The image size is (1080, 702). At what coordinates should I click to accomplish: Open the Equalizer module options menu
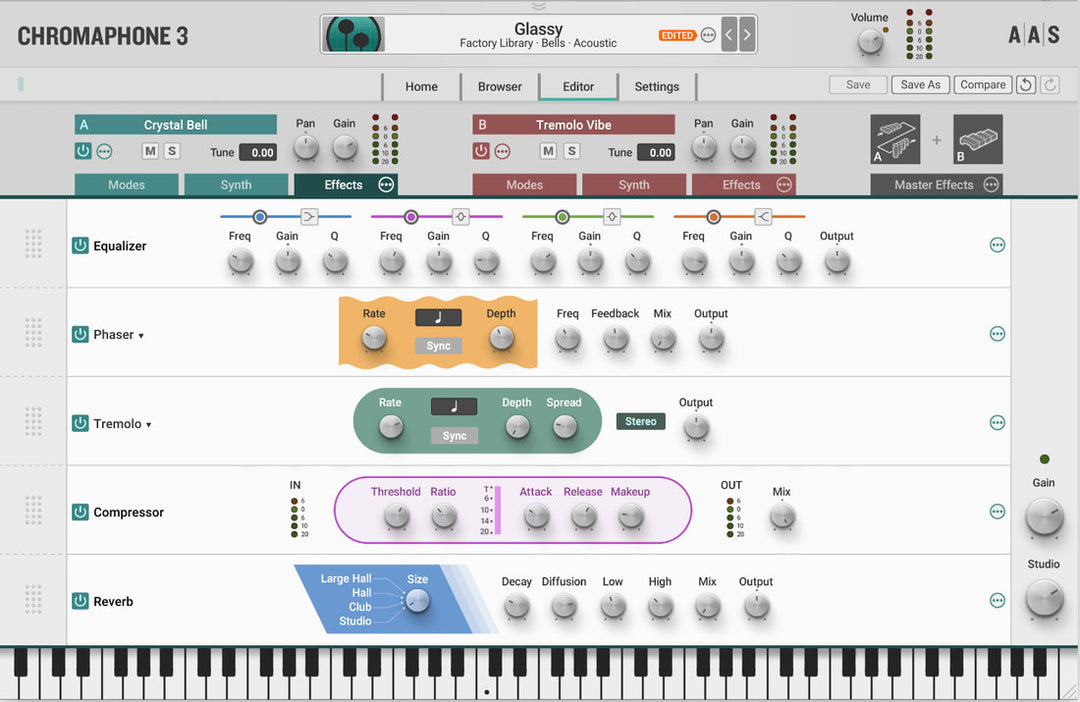[997, 245]
